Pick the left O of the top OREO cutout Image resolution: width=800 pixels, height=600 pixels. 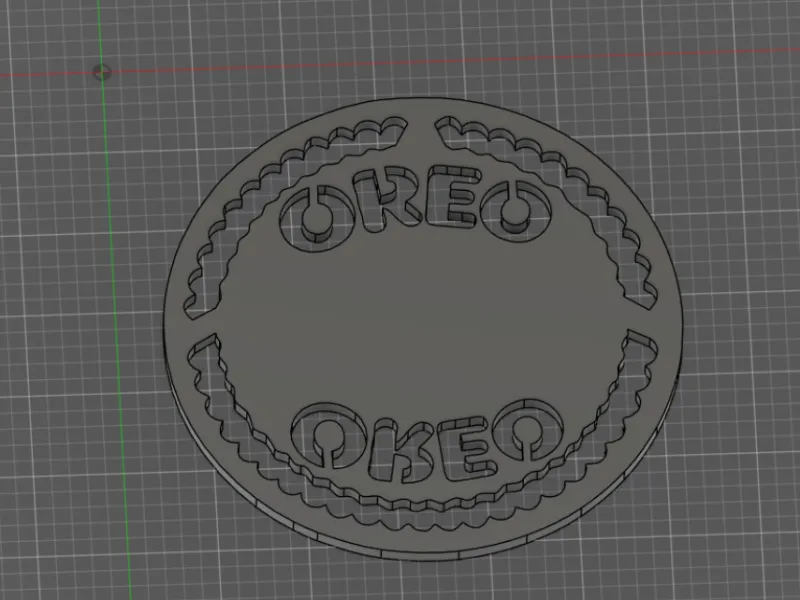click(x=315, y=217)
